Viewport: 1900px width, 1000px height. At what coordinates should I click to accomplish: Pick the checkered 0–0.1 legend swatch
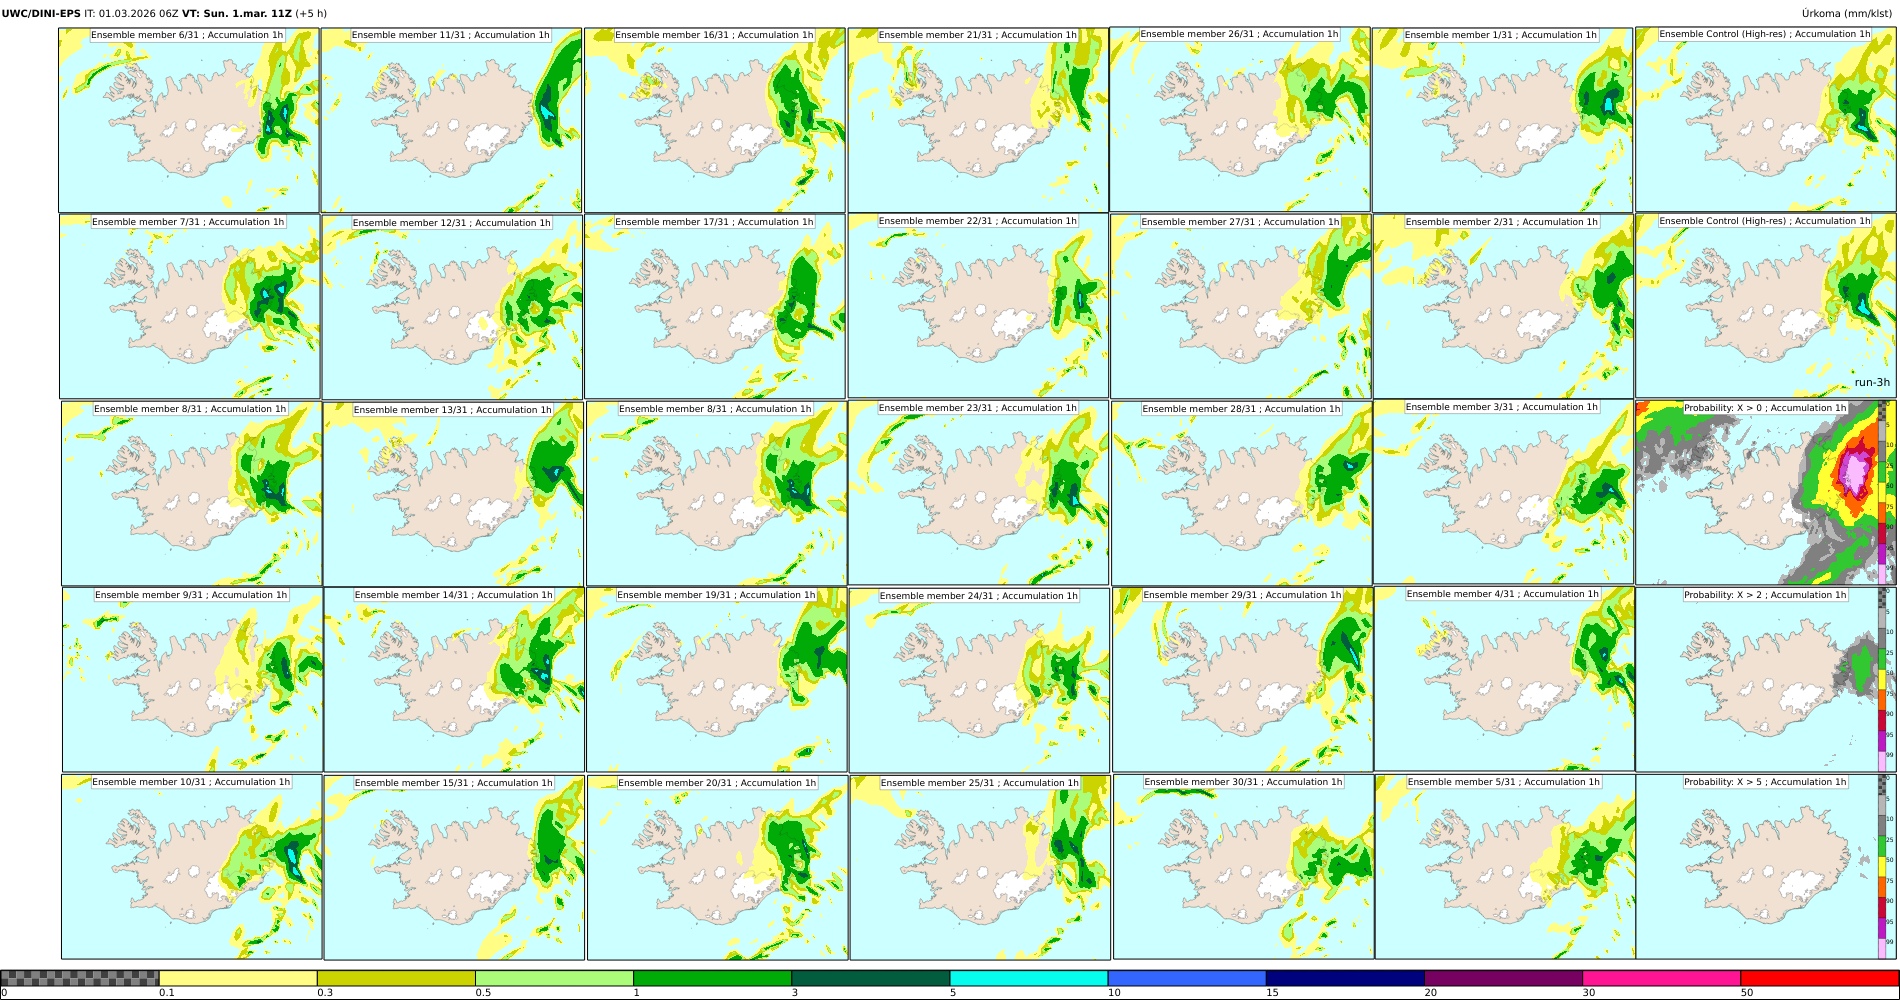80,978
